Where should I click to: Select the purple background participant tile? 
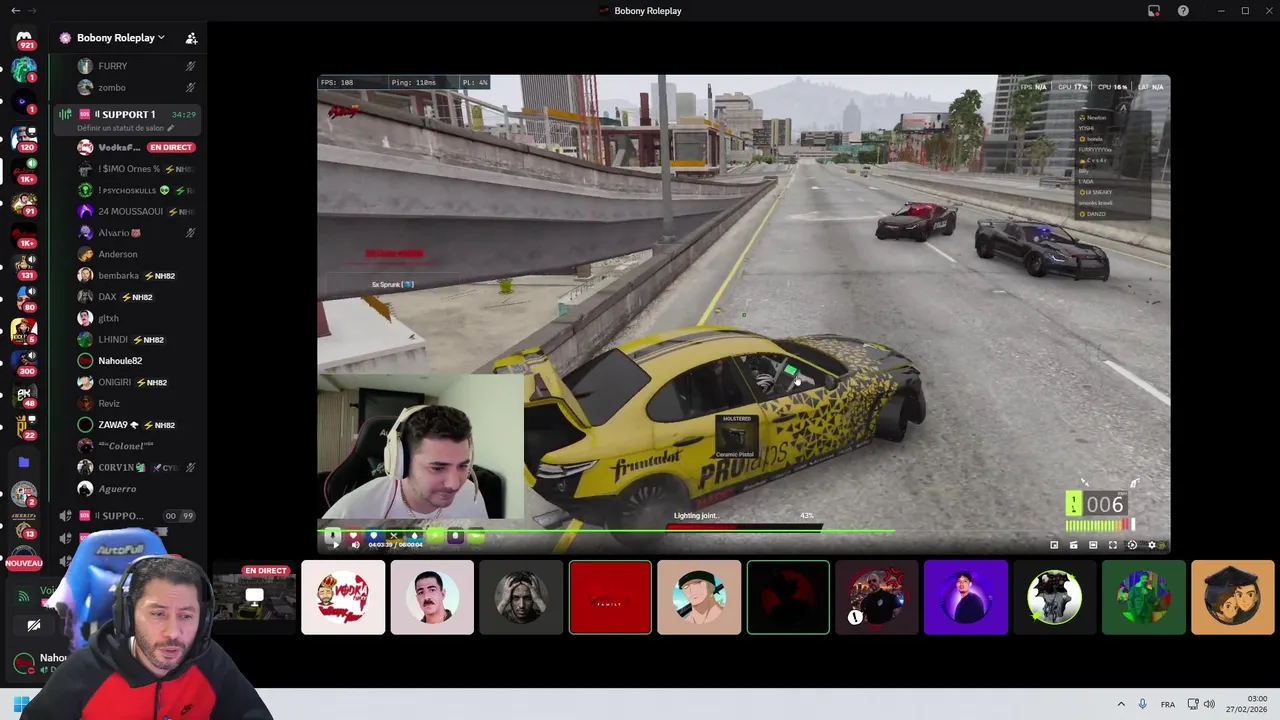(x=966, y=597)
